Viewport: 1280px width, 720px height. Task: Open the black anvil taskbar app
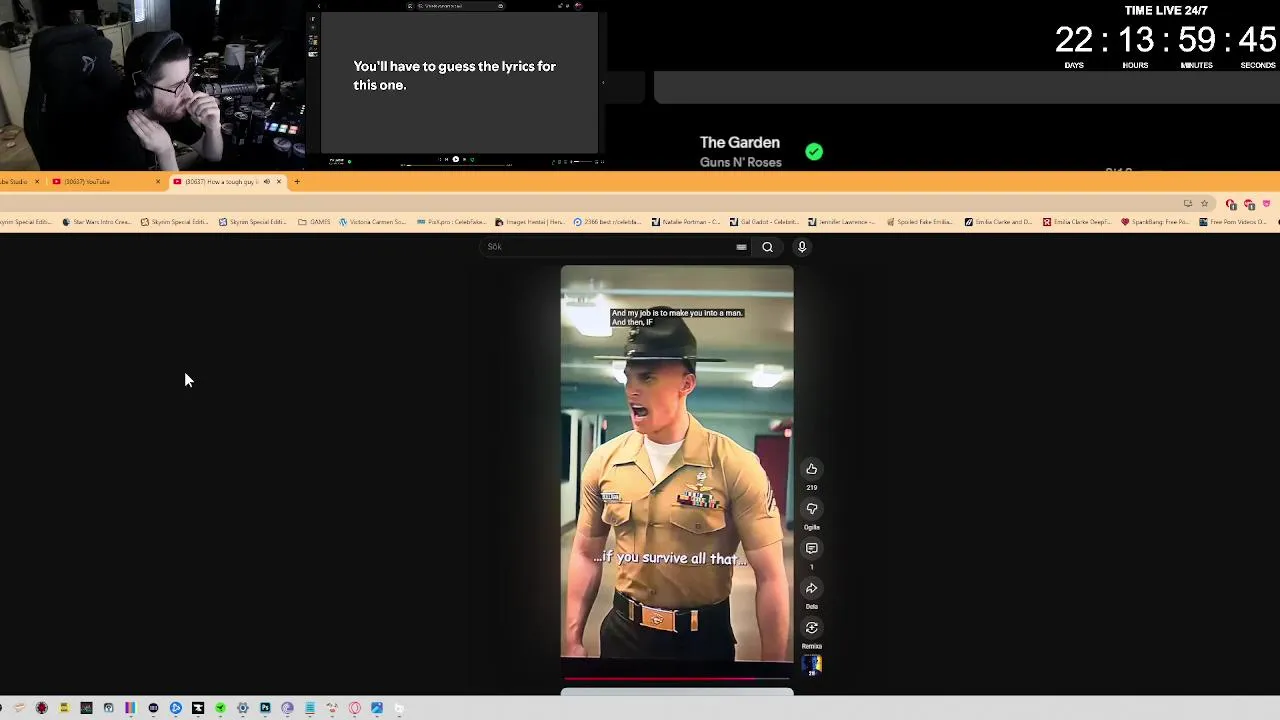pyautogui.click(x=198, y=708)
